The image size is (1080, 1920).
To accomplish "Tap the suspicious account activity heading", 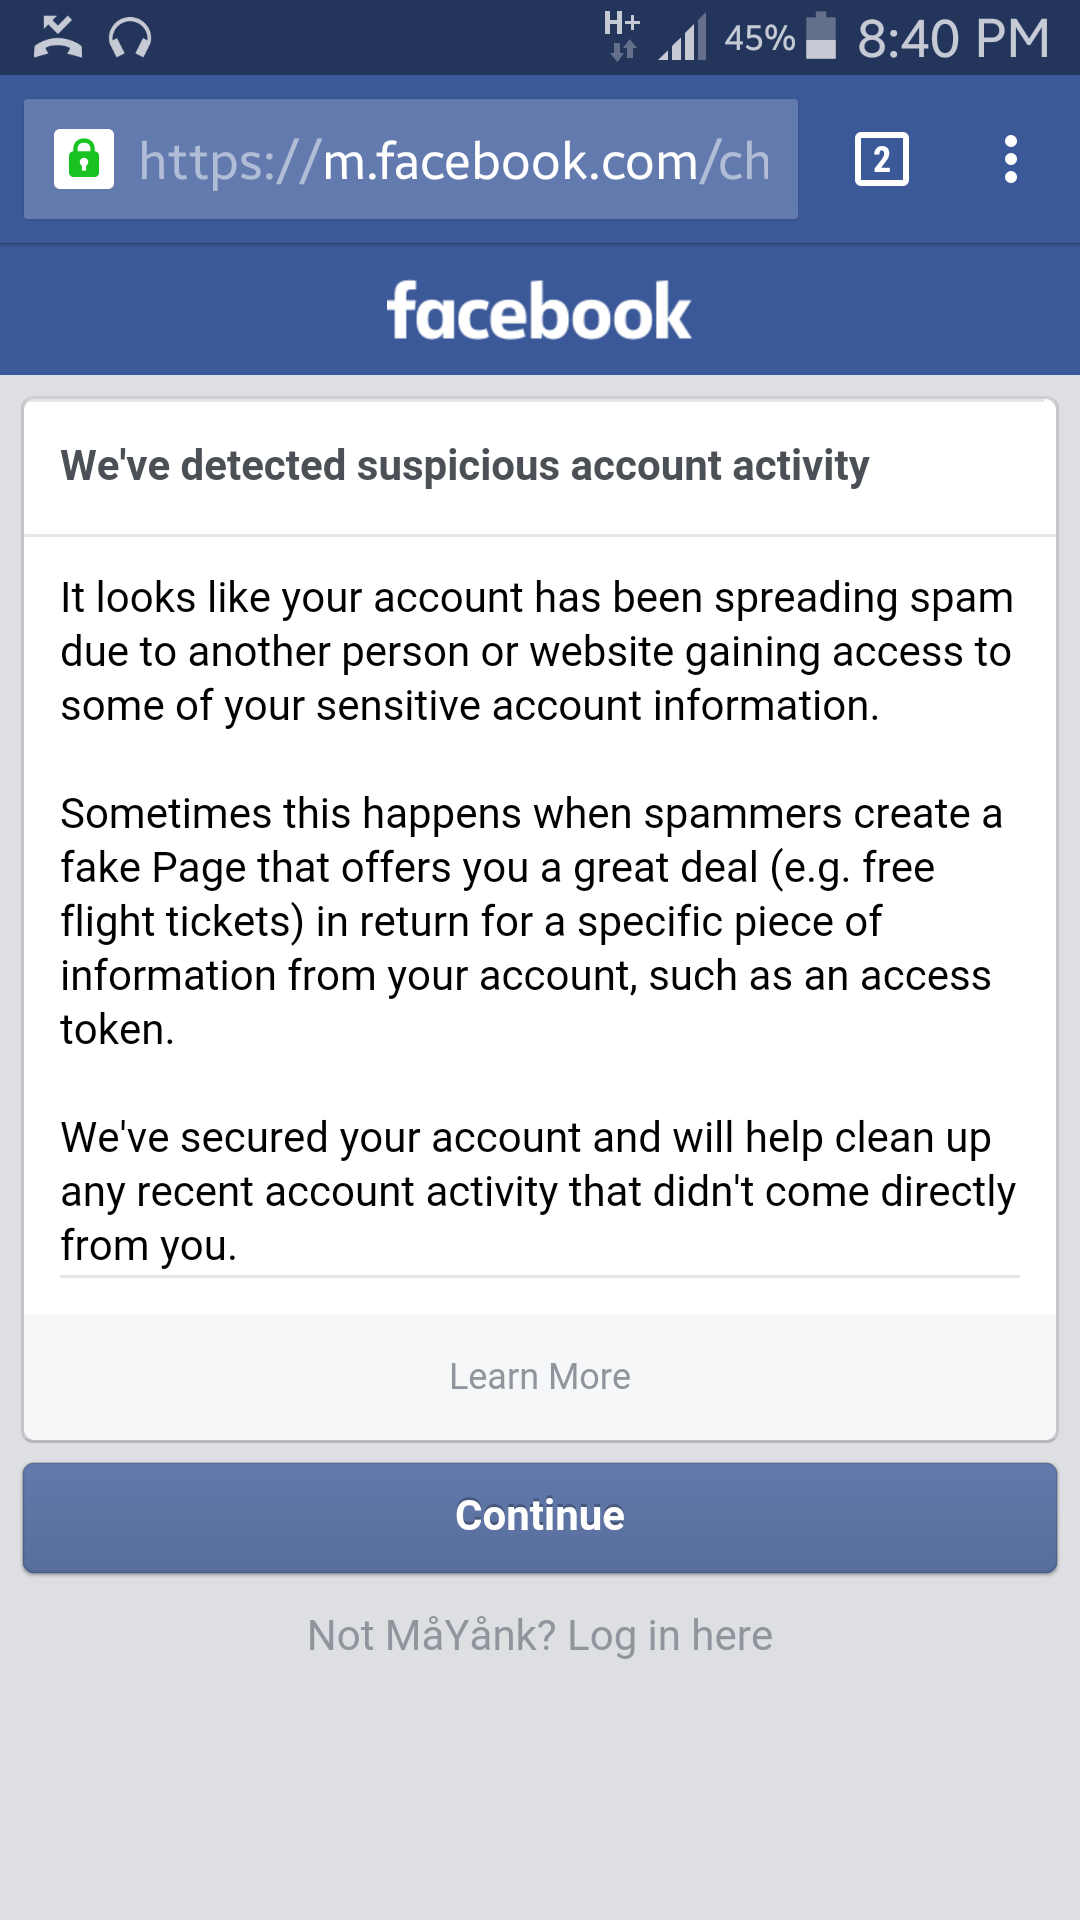I will (x=466, y=465).
